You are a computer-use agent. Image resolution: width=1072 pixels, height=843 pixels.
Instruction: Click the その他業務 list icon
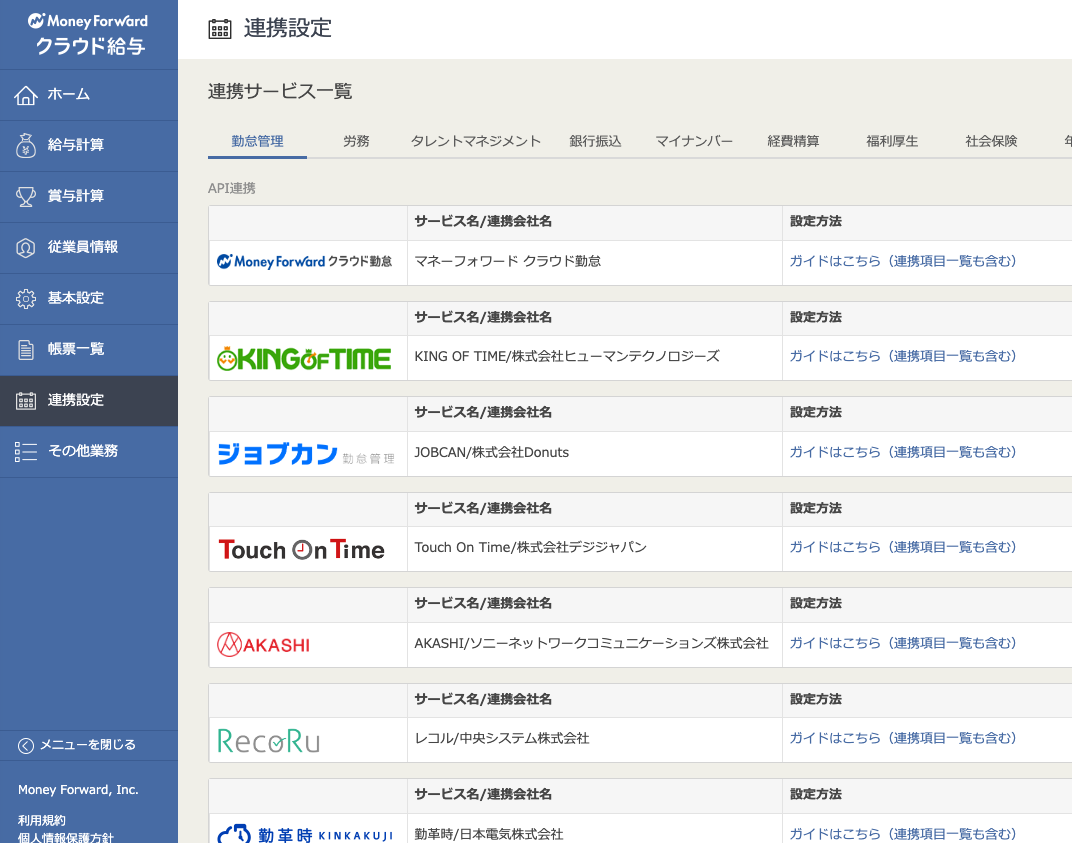point(26,451)
